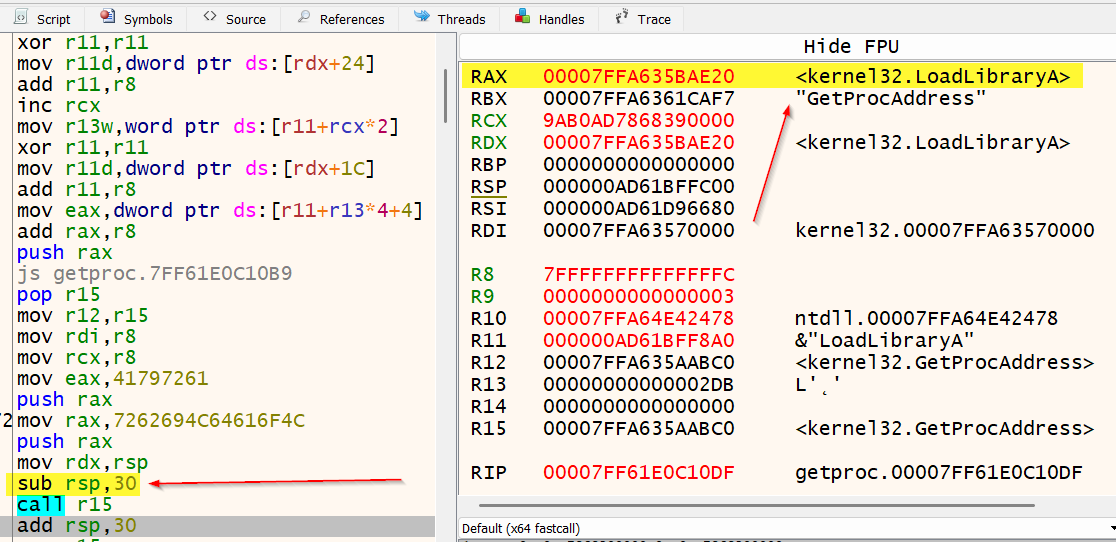1116x542 pixels.
Task: Select the 'sub rsp,30' instruction line
Action: coord(77,484)
